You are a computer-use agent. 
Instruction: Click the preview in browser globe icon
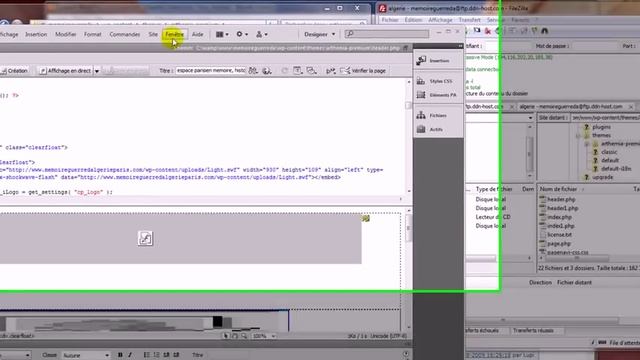267,71
